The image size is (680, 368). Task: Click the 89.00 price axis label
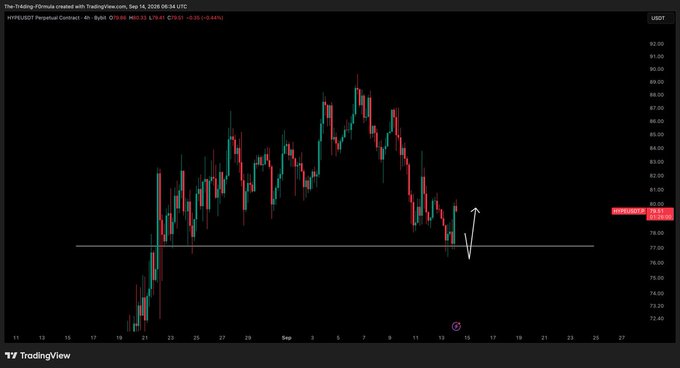point(657,82)
